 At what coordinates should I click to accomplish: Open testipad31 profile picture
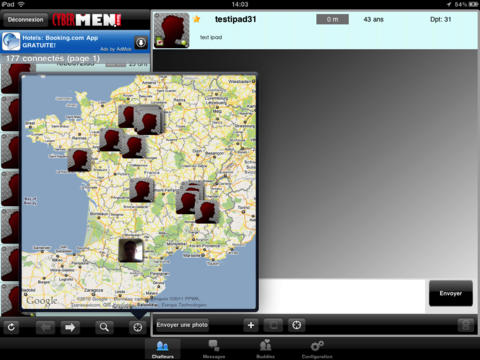pyautogui.click(x=171, y=30)
